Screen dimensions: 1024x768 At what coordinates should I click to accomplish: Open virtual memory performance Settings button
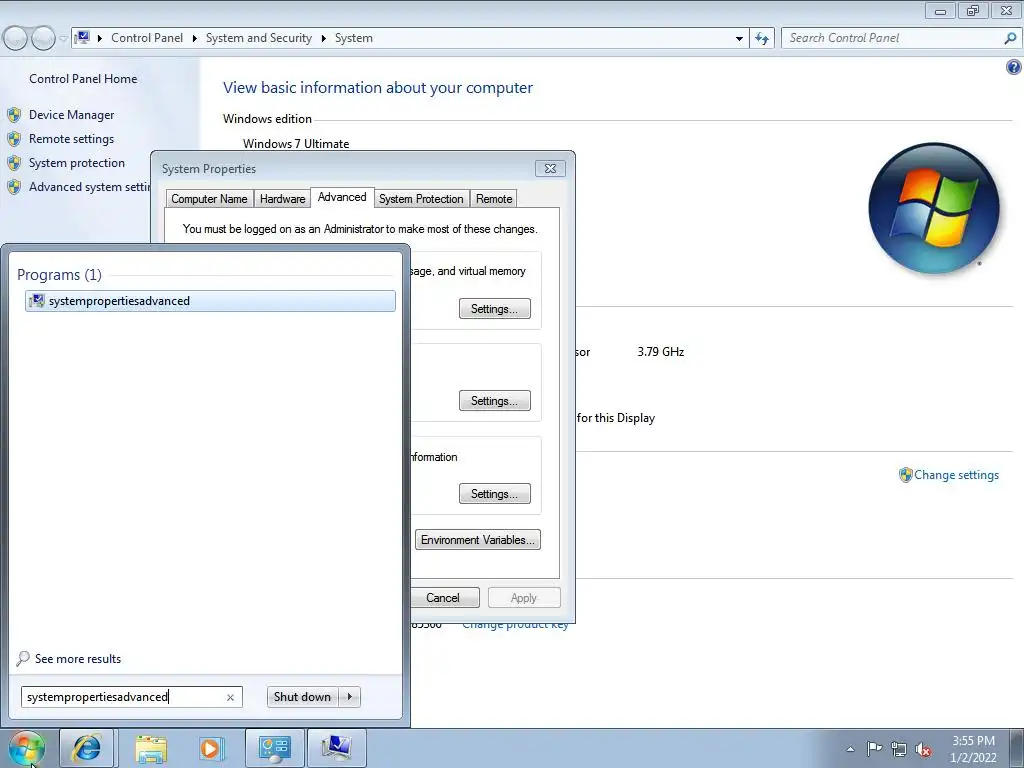point(494,309)
